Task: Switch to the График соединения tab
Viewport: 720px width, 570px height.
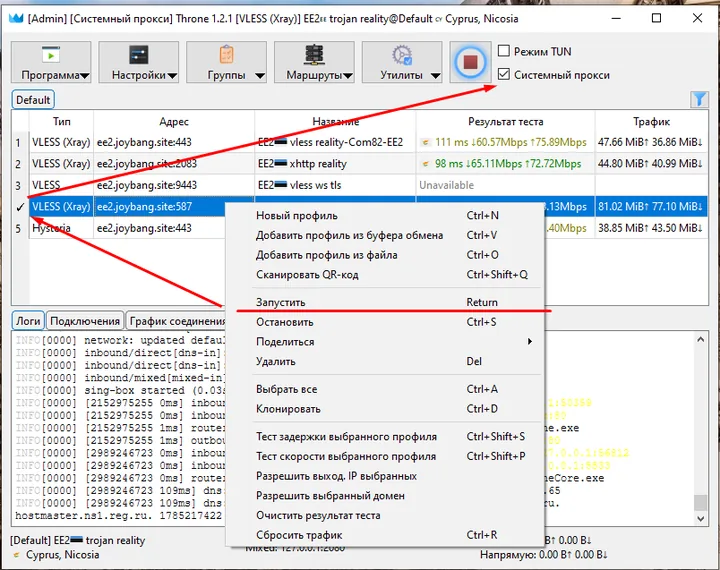Action: tap(177, 321)
